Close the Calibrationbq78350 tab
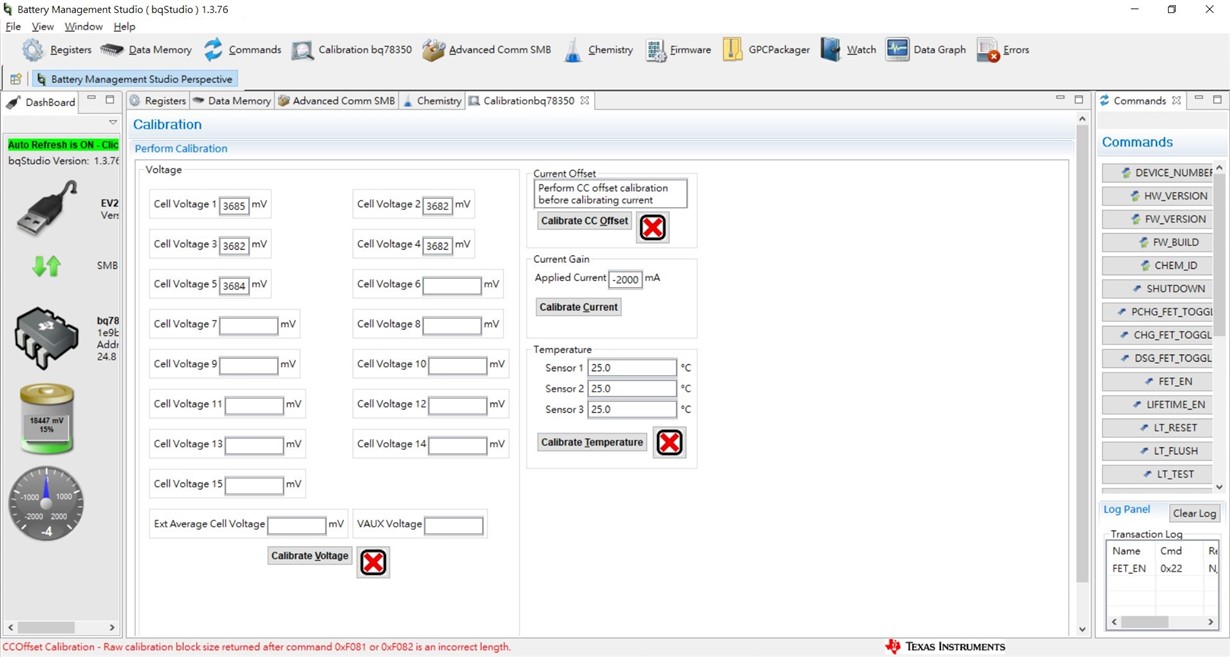Viewport: 1230px width, 657px height. click(585, 101)
